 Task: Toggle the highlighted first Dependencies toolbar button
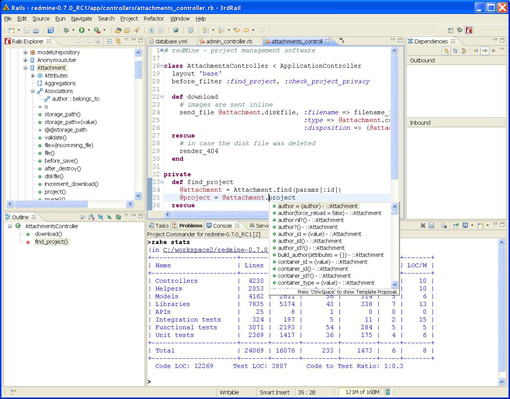coord(446,51)
